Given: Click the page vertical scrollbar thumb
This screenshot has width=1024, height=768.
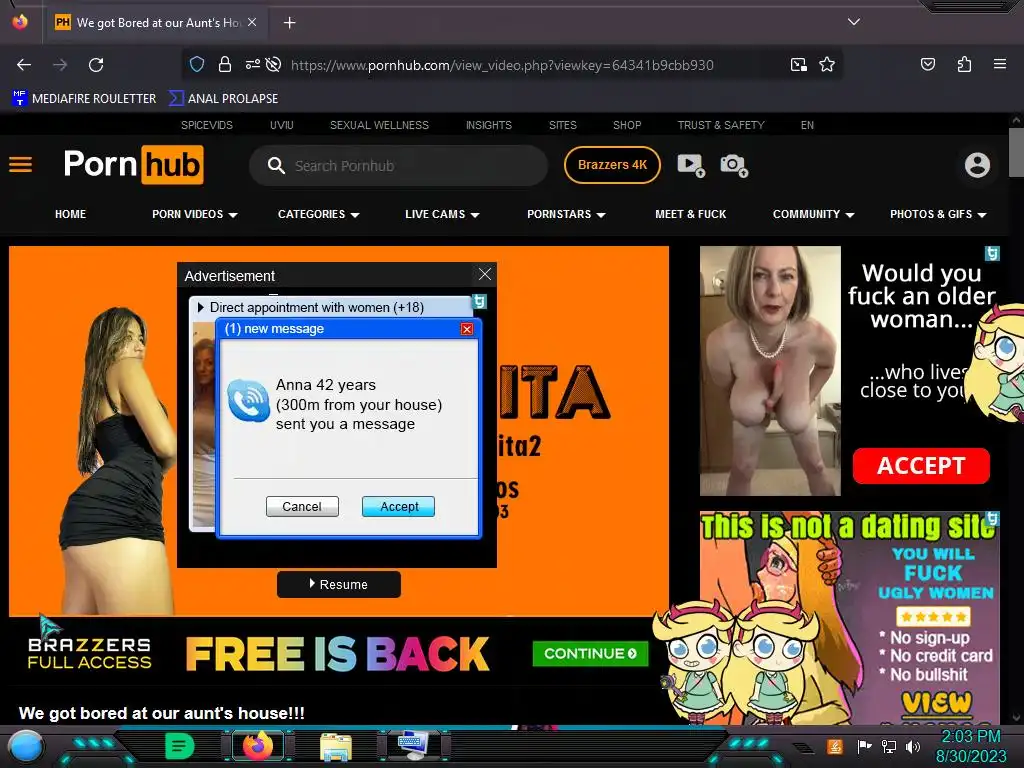Looking at the screenshot, I should click(1016, 152).
